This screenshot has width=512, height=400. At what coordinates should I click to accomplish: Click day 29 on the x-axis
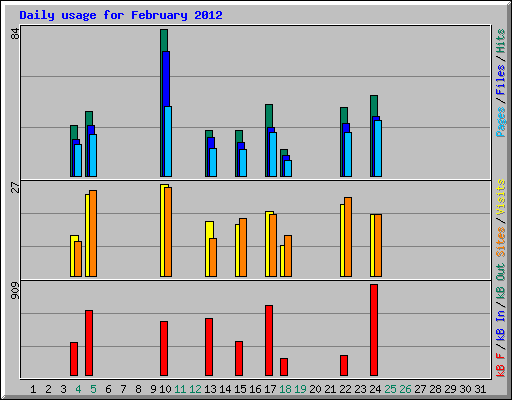tap(450, 389)
